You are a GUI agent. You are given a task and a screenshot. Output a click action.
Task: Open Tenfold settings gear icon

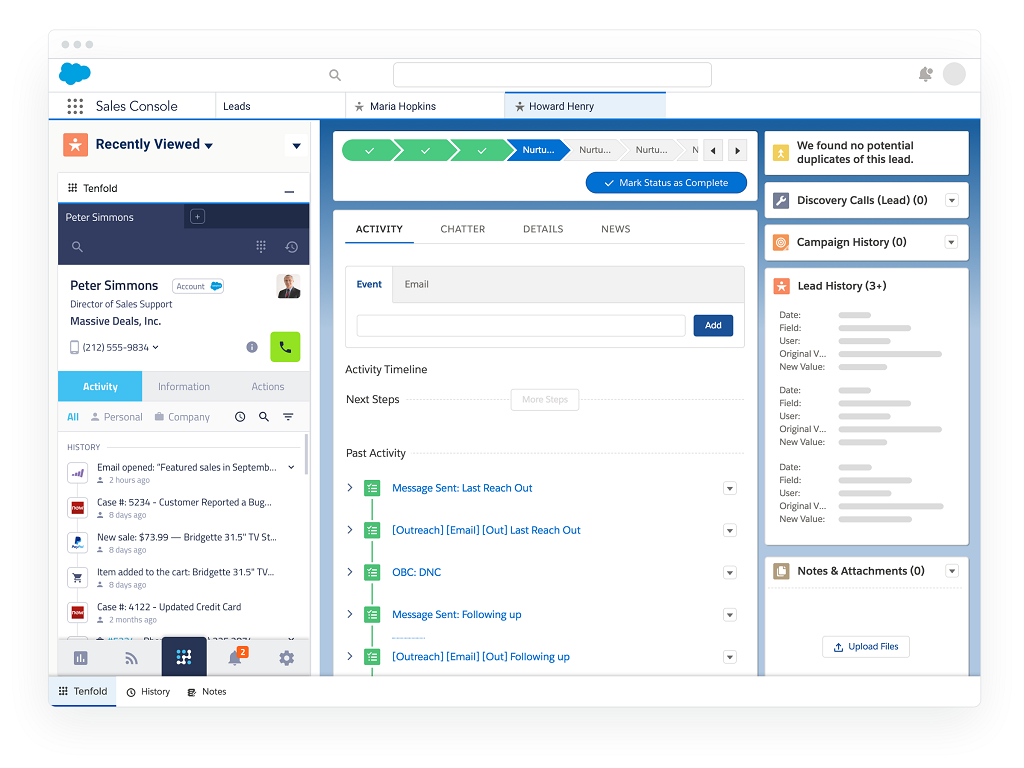[x=287, y=658]
